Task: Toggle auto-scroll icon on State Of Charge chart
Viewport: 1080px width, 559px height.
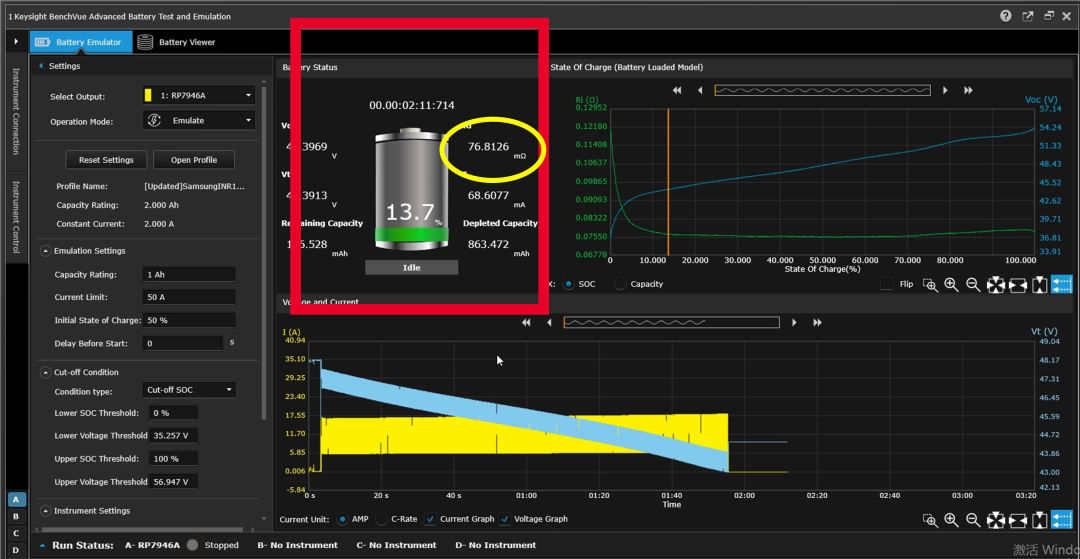Action: (x=1062, y=284)
